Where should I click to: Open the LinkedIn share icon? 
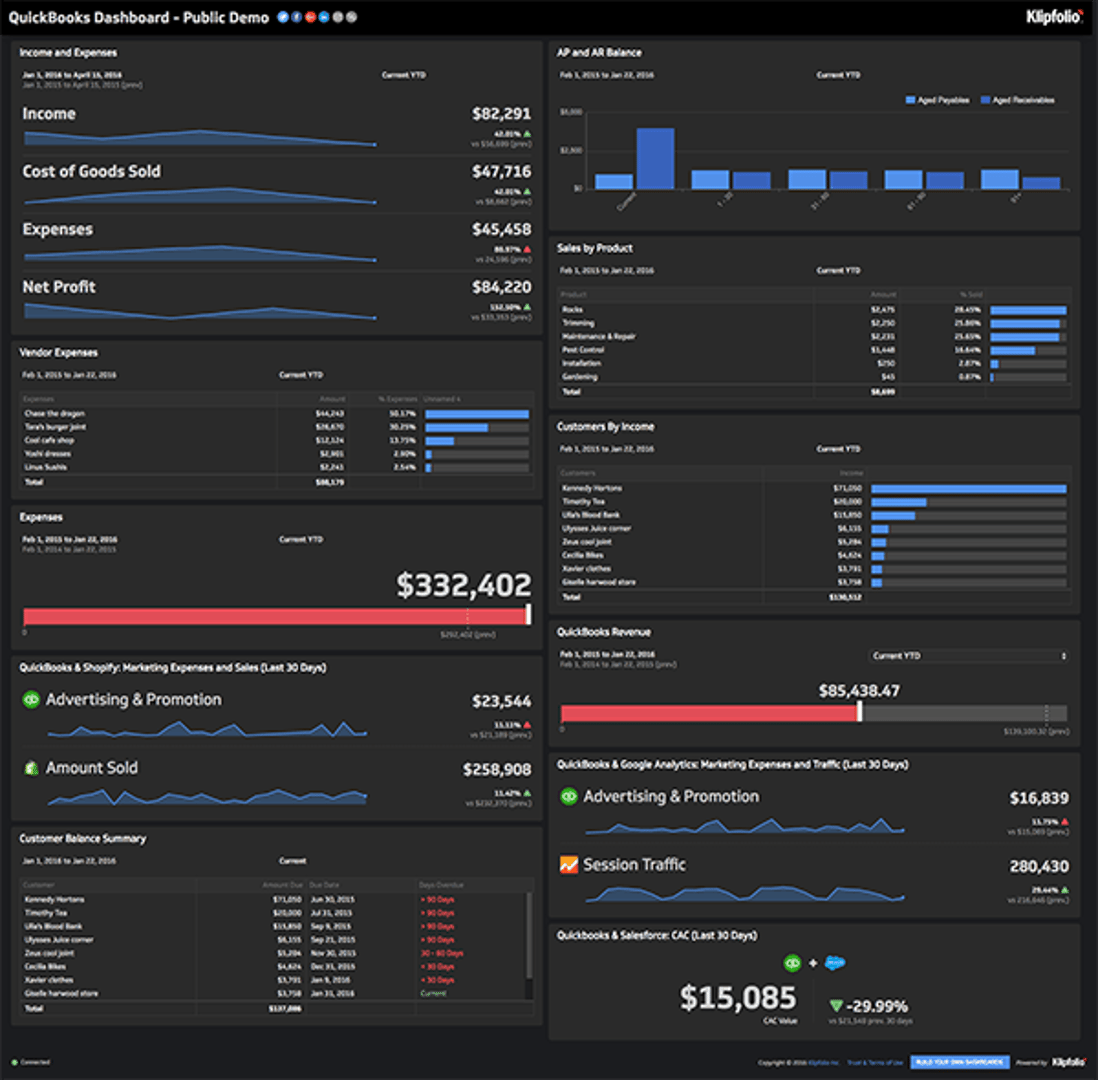point(324,17)
